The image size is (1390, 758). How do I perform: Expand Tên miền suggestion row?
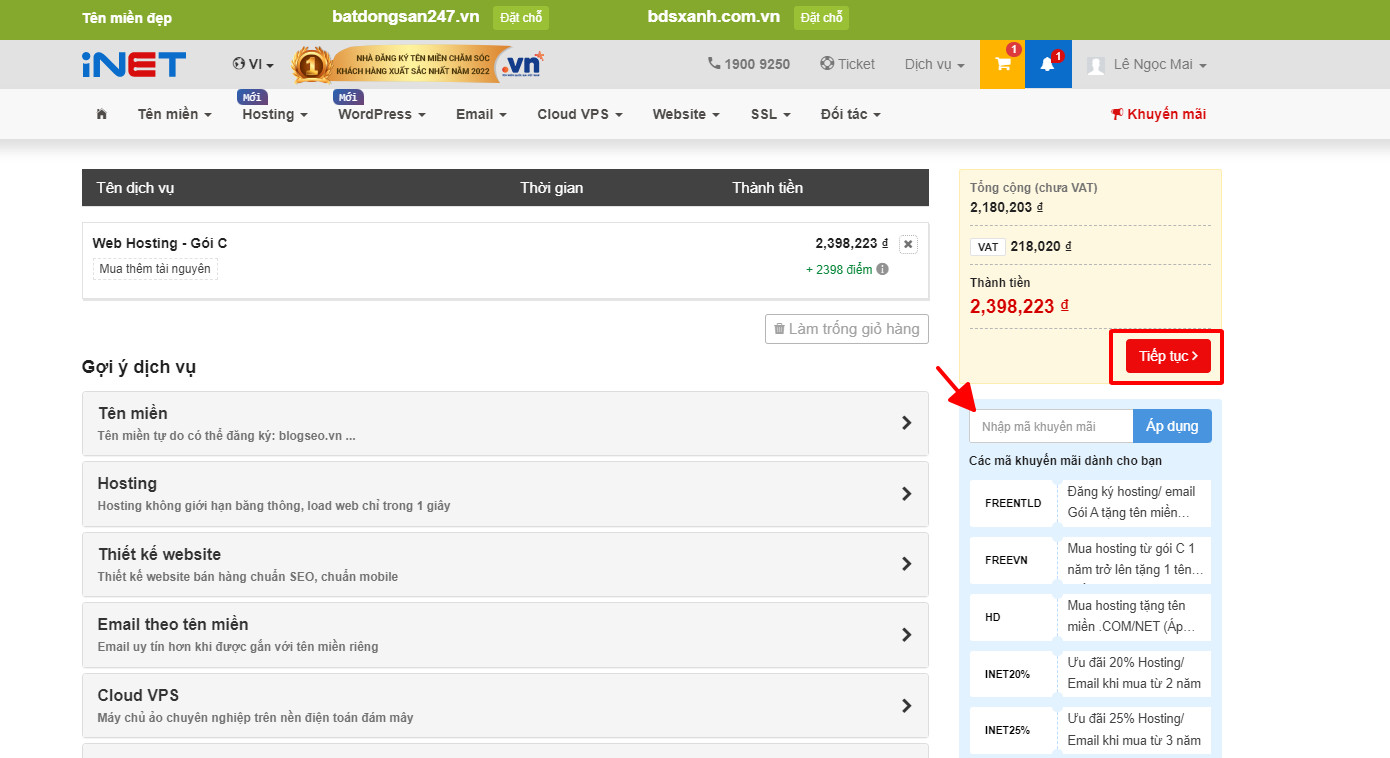click(505, 423)
